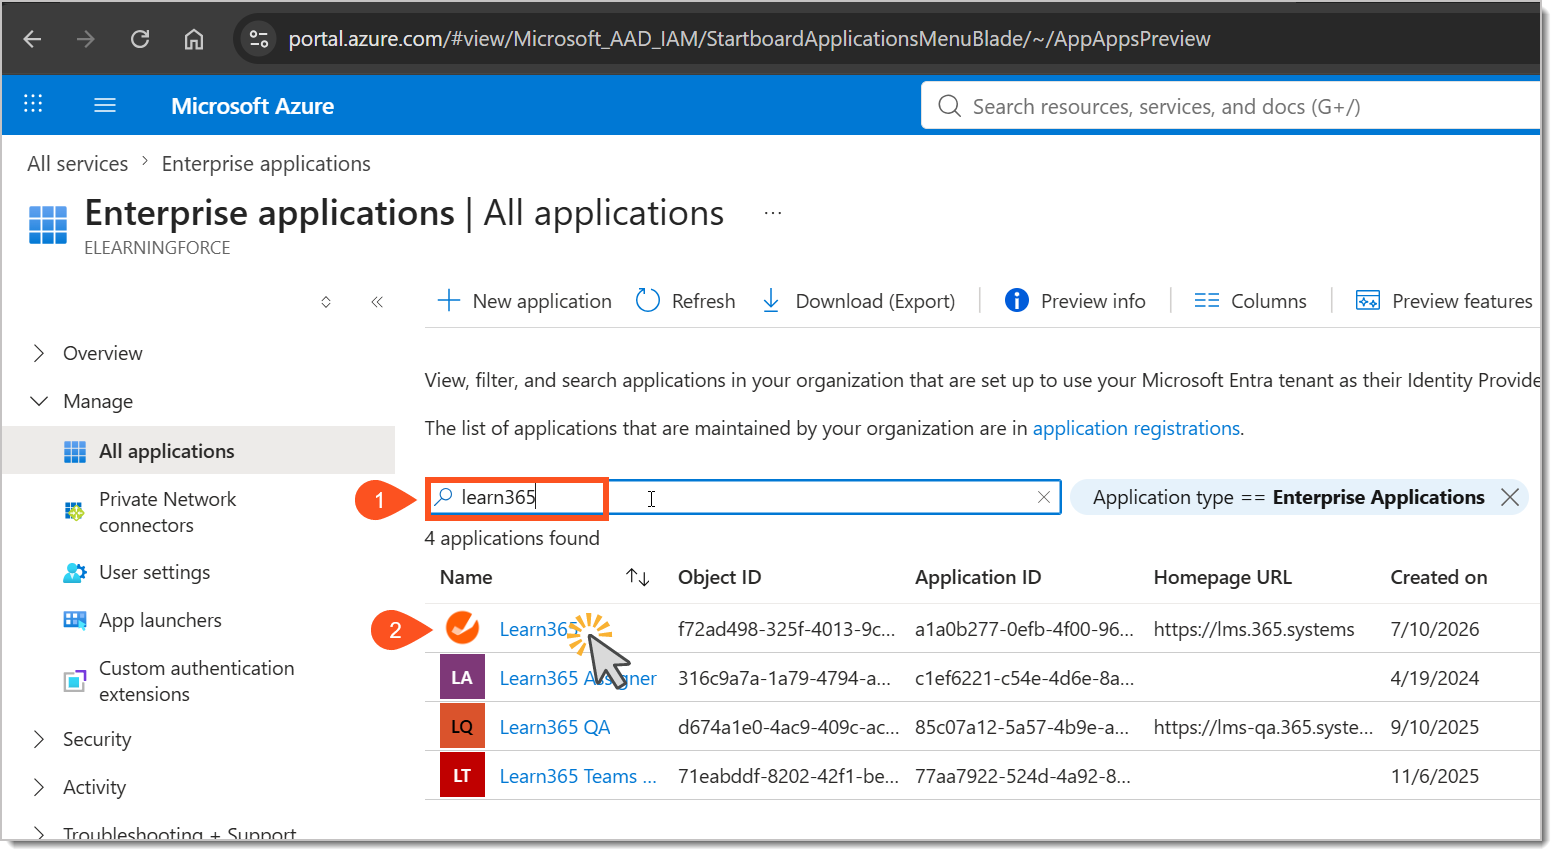Expand or collapse all menu groups

[326, 302]
